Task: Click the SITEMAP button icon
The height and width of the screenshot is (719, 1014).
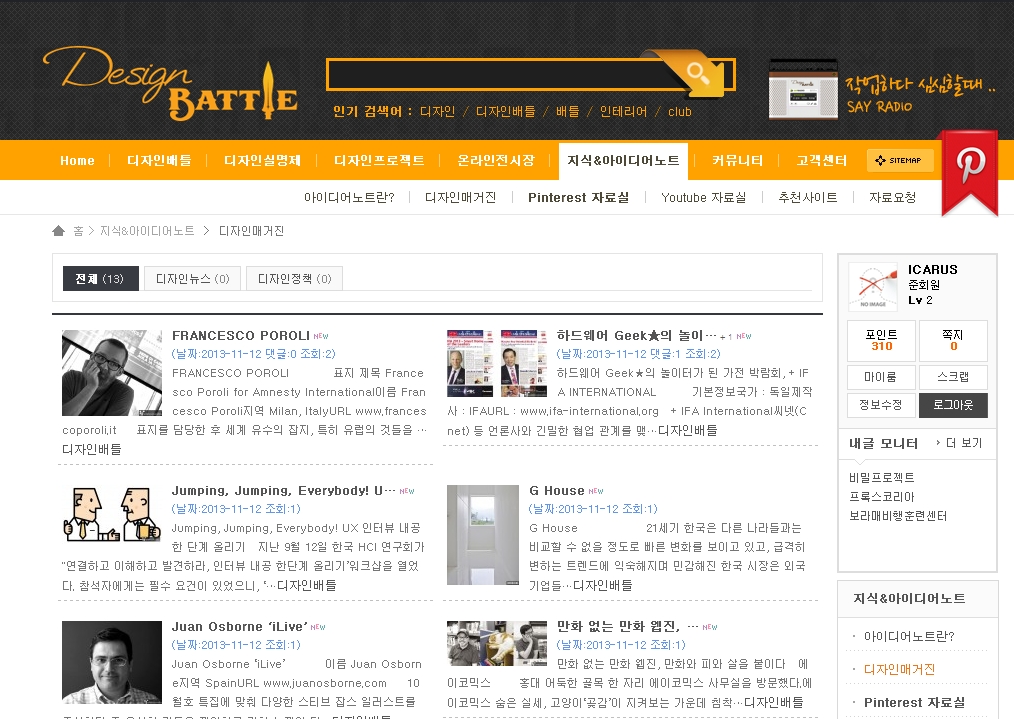Action: click(900, 160)
